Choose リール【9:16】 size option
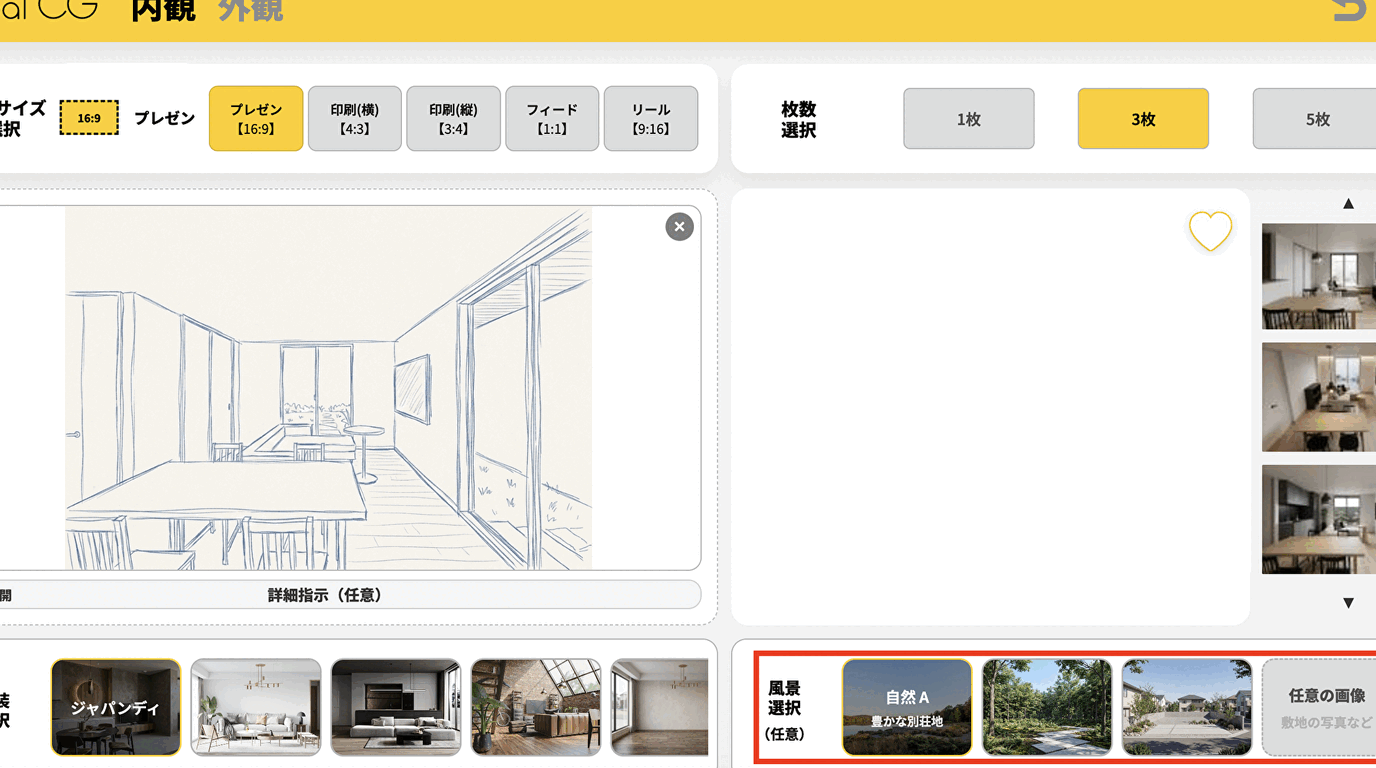 click(651, 119)
